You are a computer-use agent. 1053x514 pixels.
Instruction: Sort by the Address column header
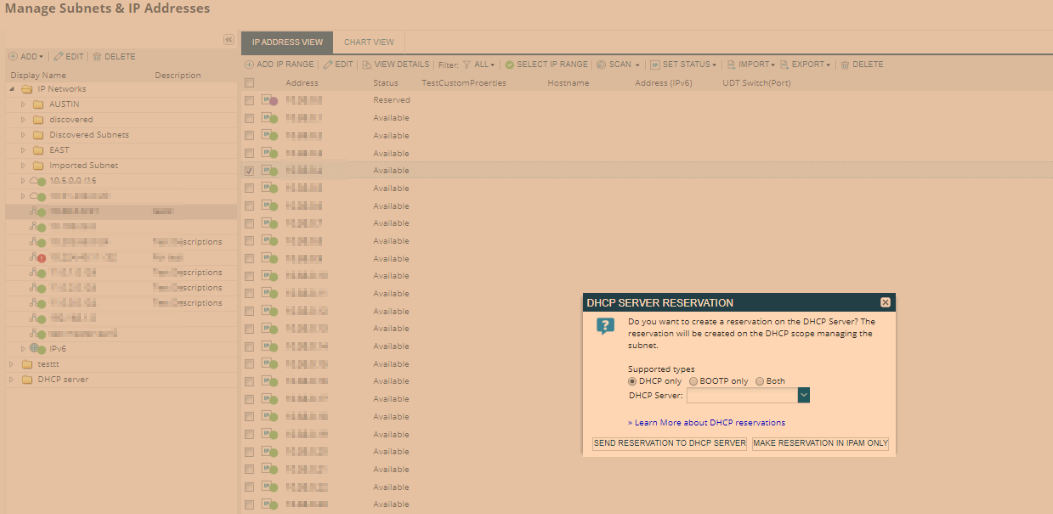click(x=302, y=83)
